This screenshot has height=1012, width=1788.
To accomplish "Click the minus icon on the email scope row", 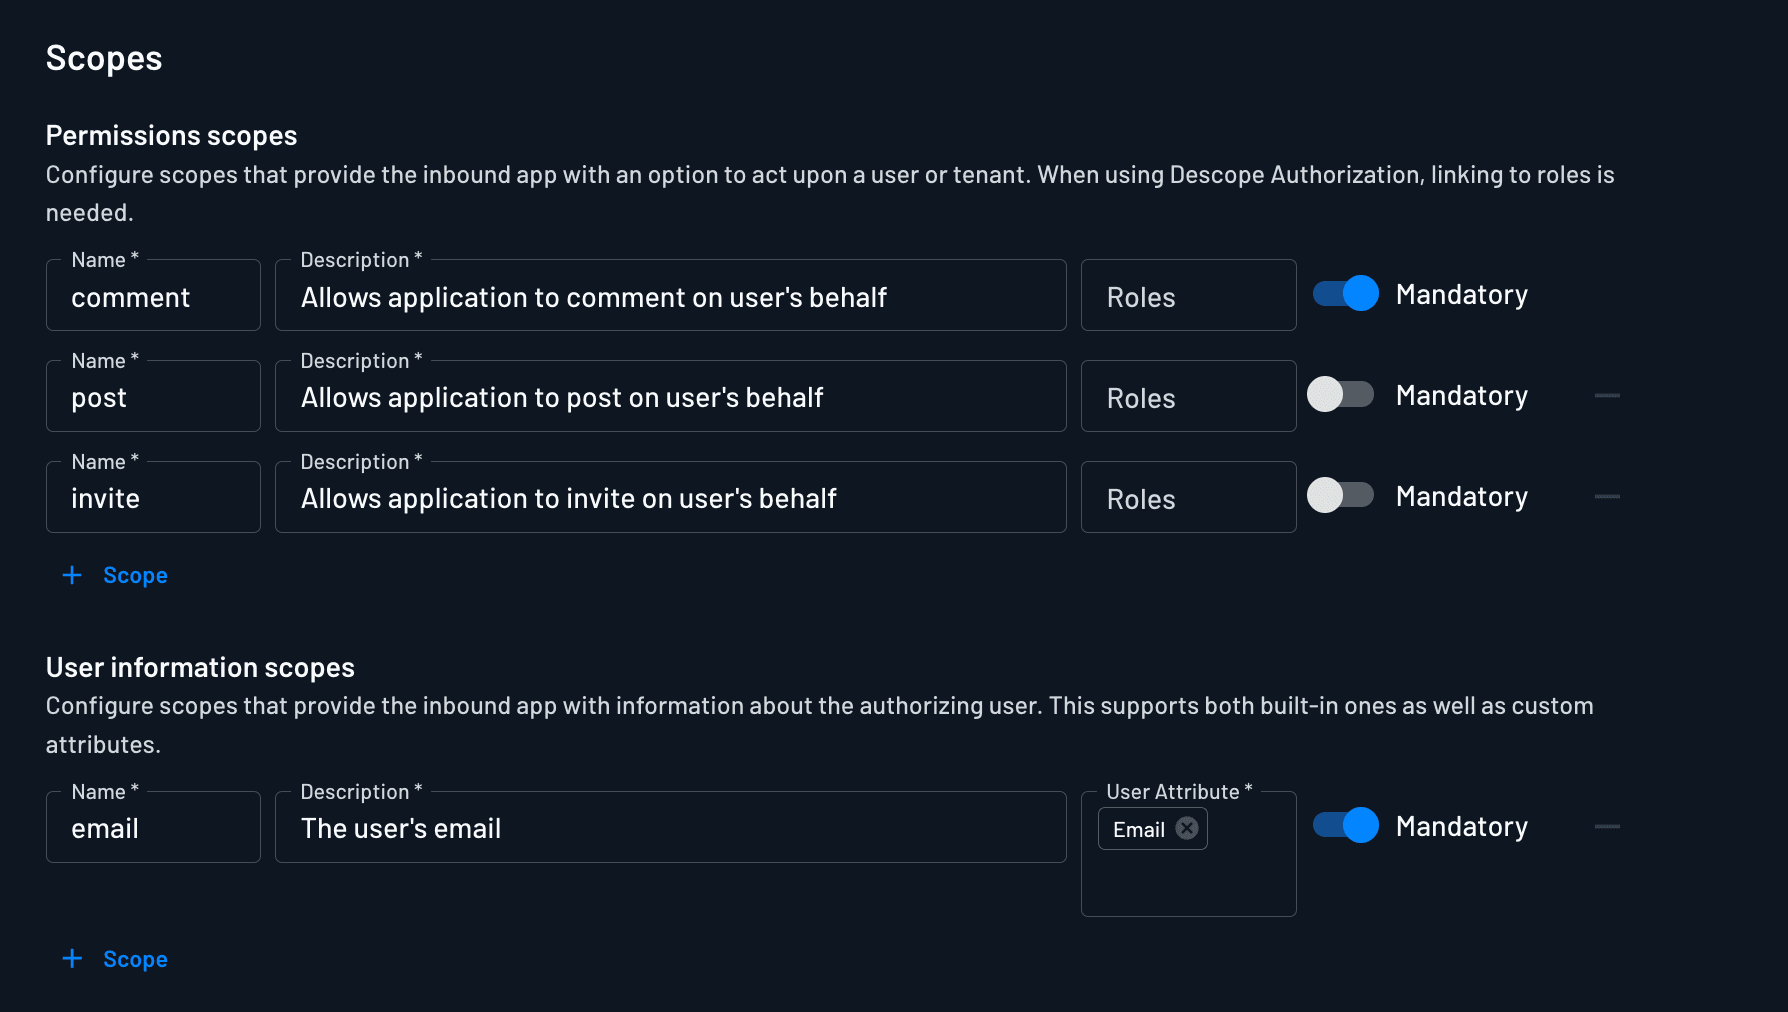I will pyautogui.click(x=1607, y=827).
